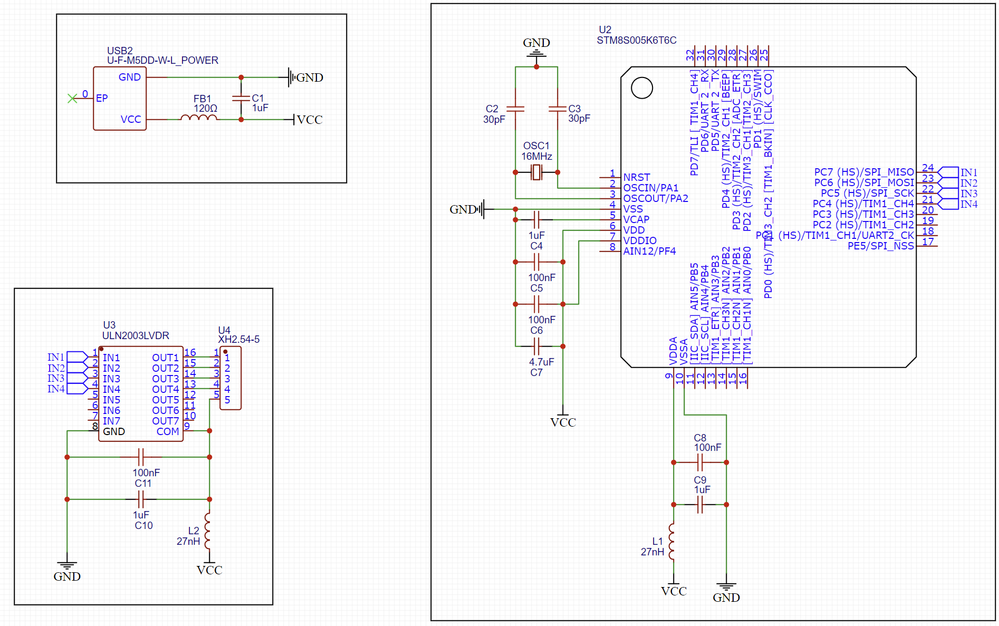Image resolution: width=999 pixels, height=626 pixels.
Task: Click the PC7 (HS)/SPI_MISO pin label
Action: [864, 173]
